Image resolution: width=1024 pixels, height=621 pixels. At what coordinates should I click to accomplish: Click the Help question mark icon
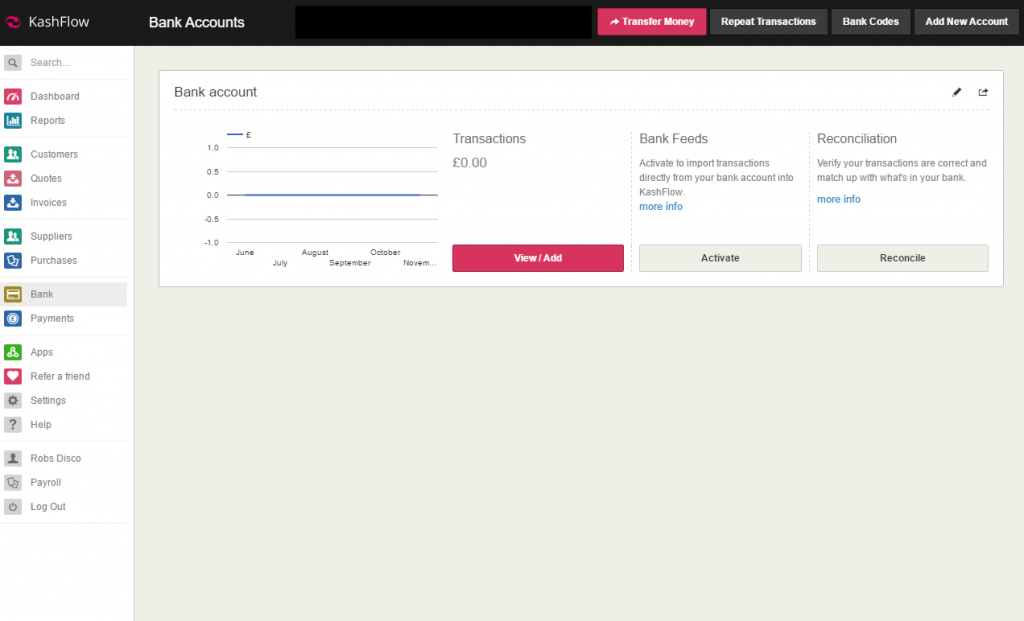pos(12,425)
